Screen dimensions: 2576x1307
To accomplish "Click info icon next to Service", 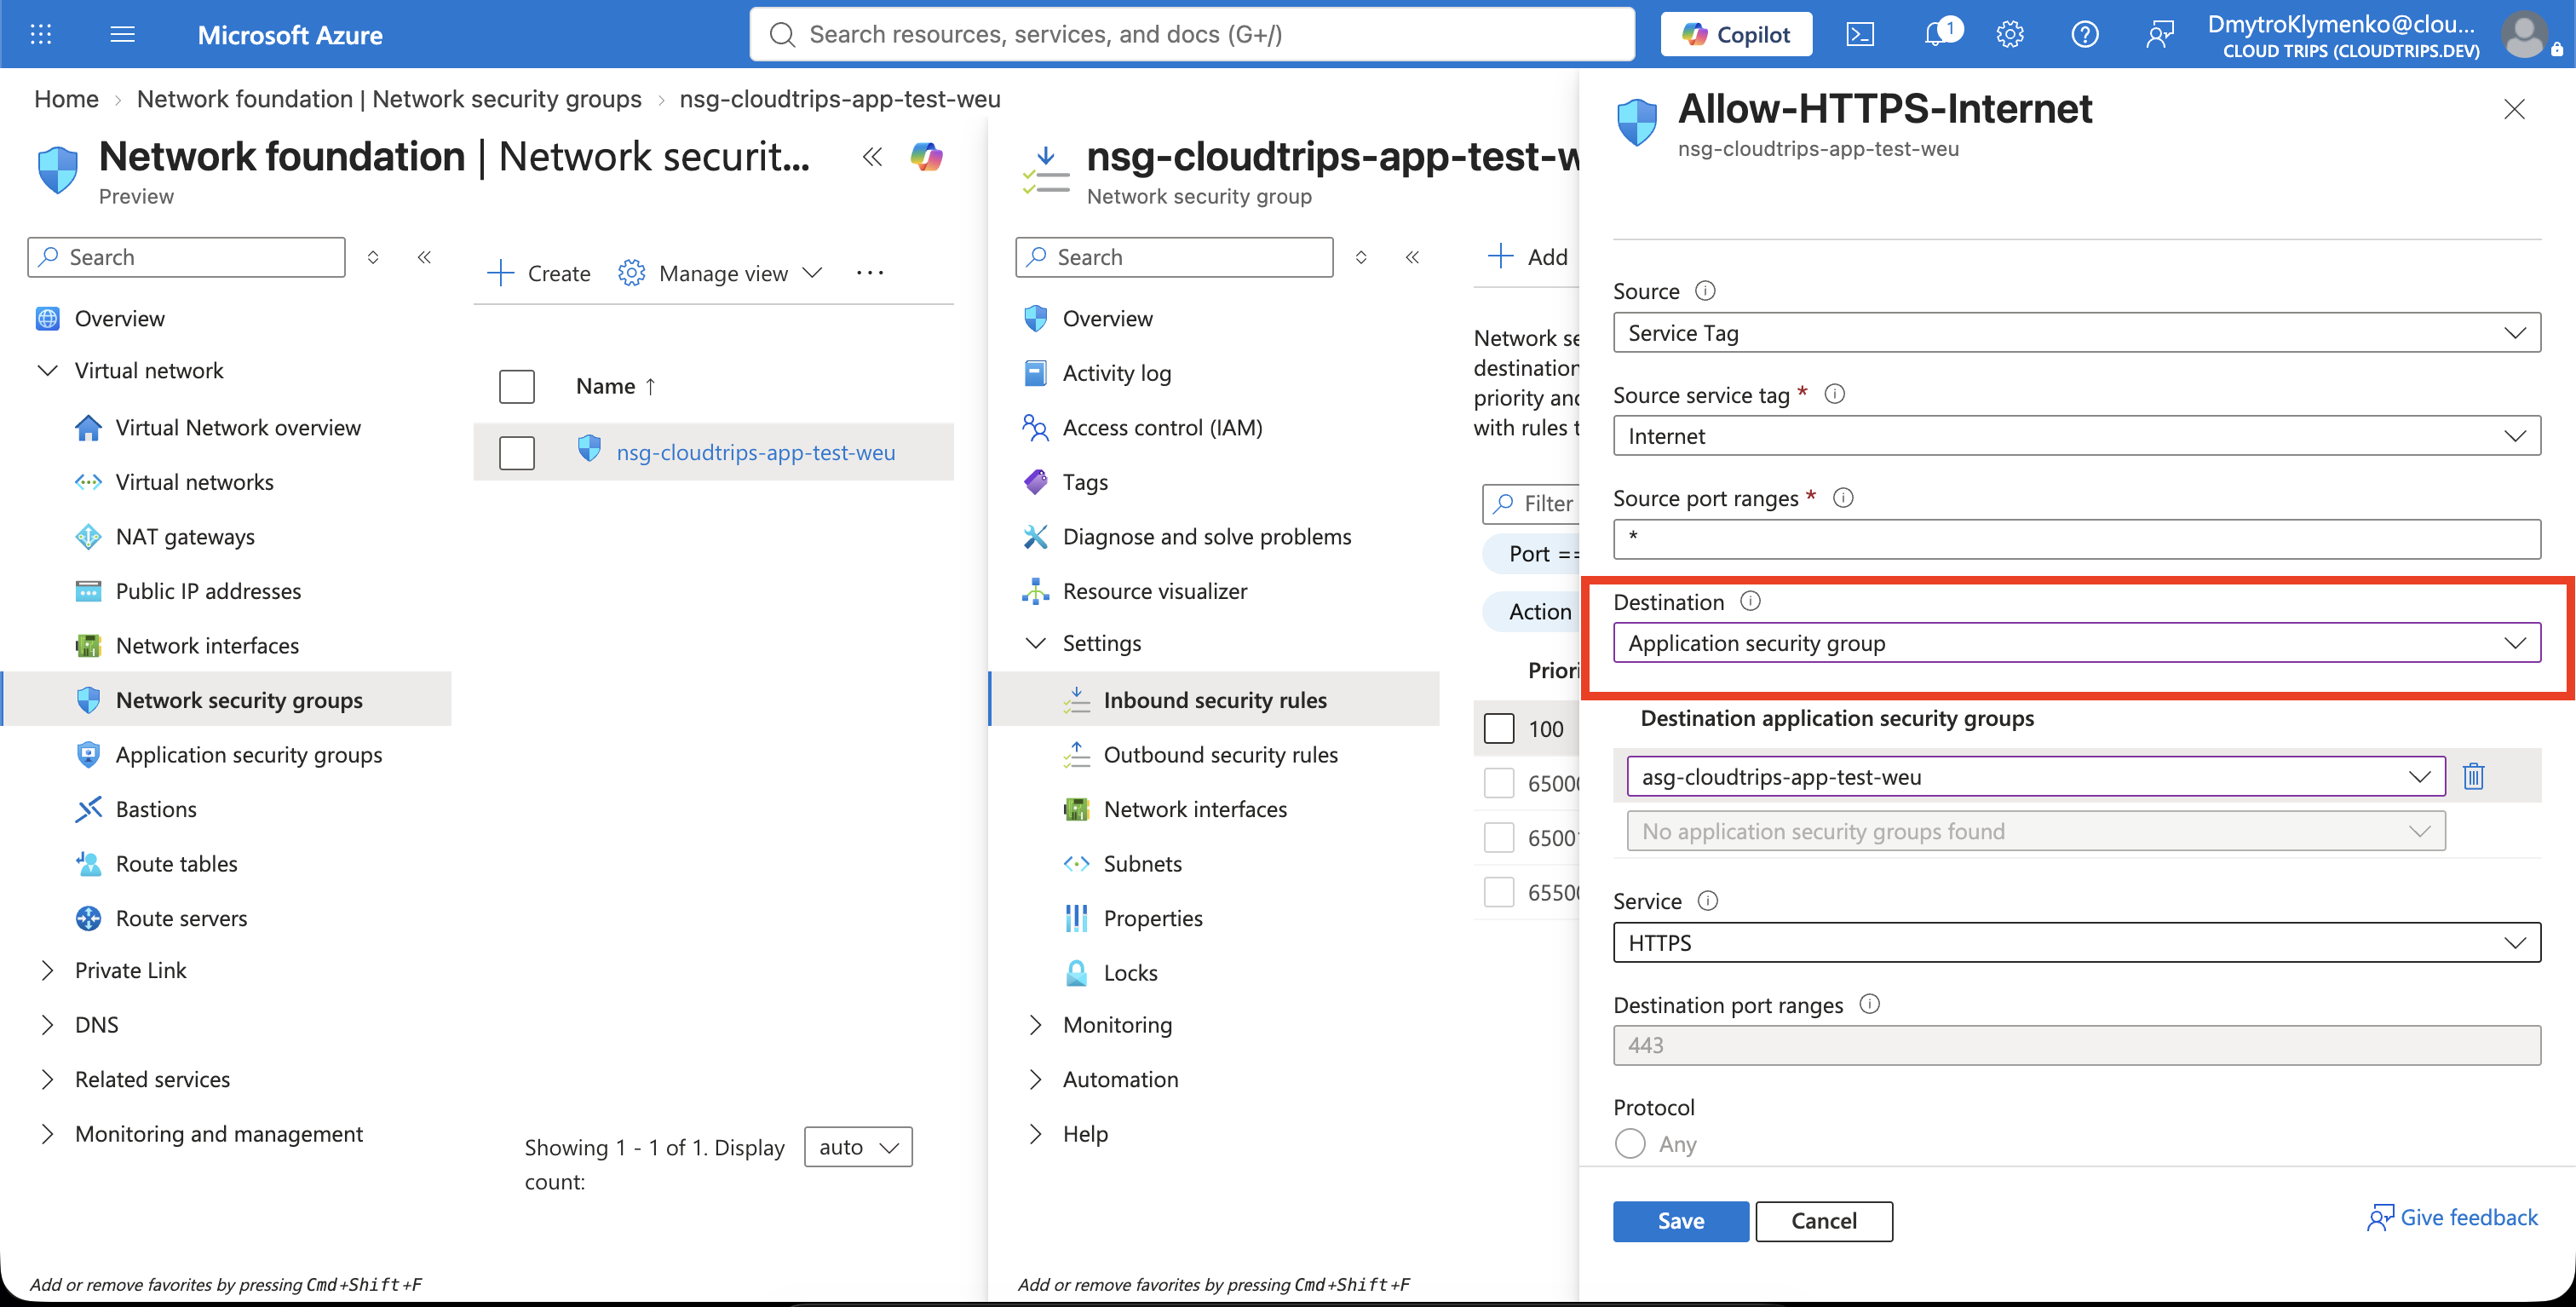I will pos(1708,901).
